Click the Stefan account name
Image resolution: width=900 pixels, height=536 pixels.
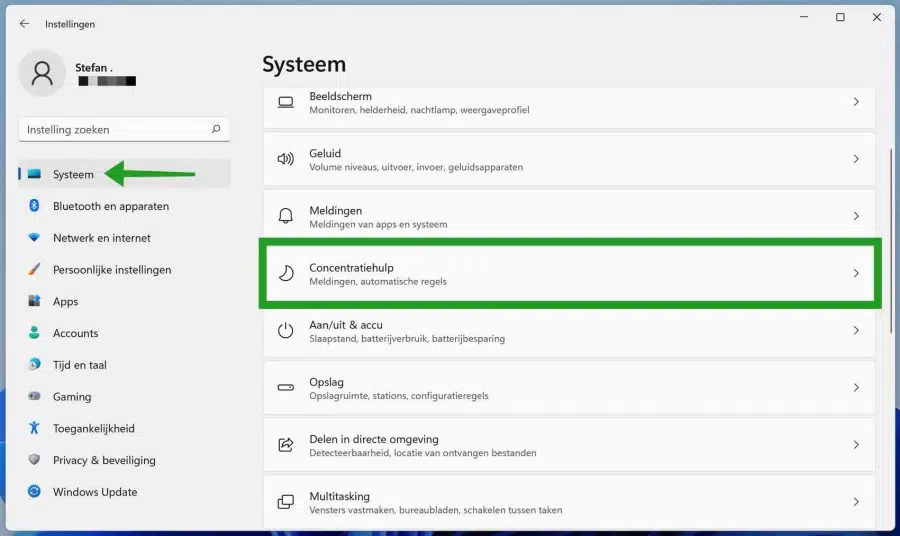[94, 67]
